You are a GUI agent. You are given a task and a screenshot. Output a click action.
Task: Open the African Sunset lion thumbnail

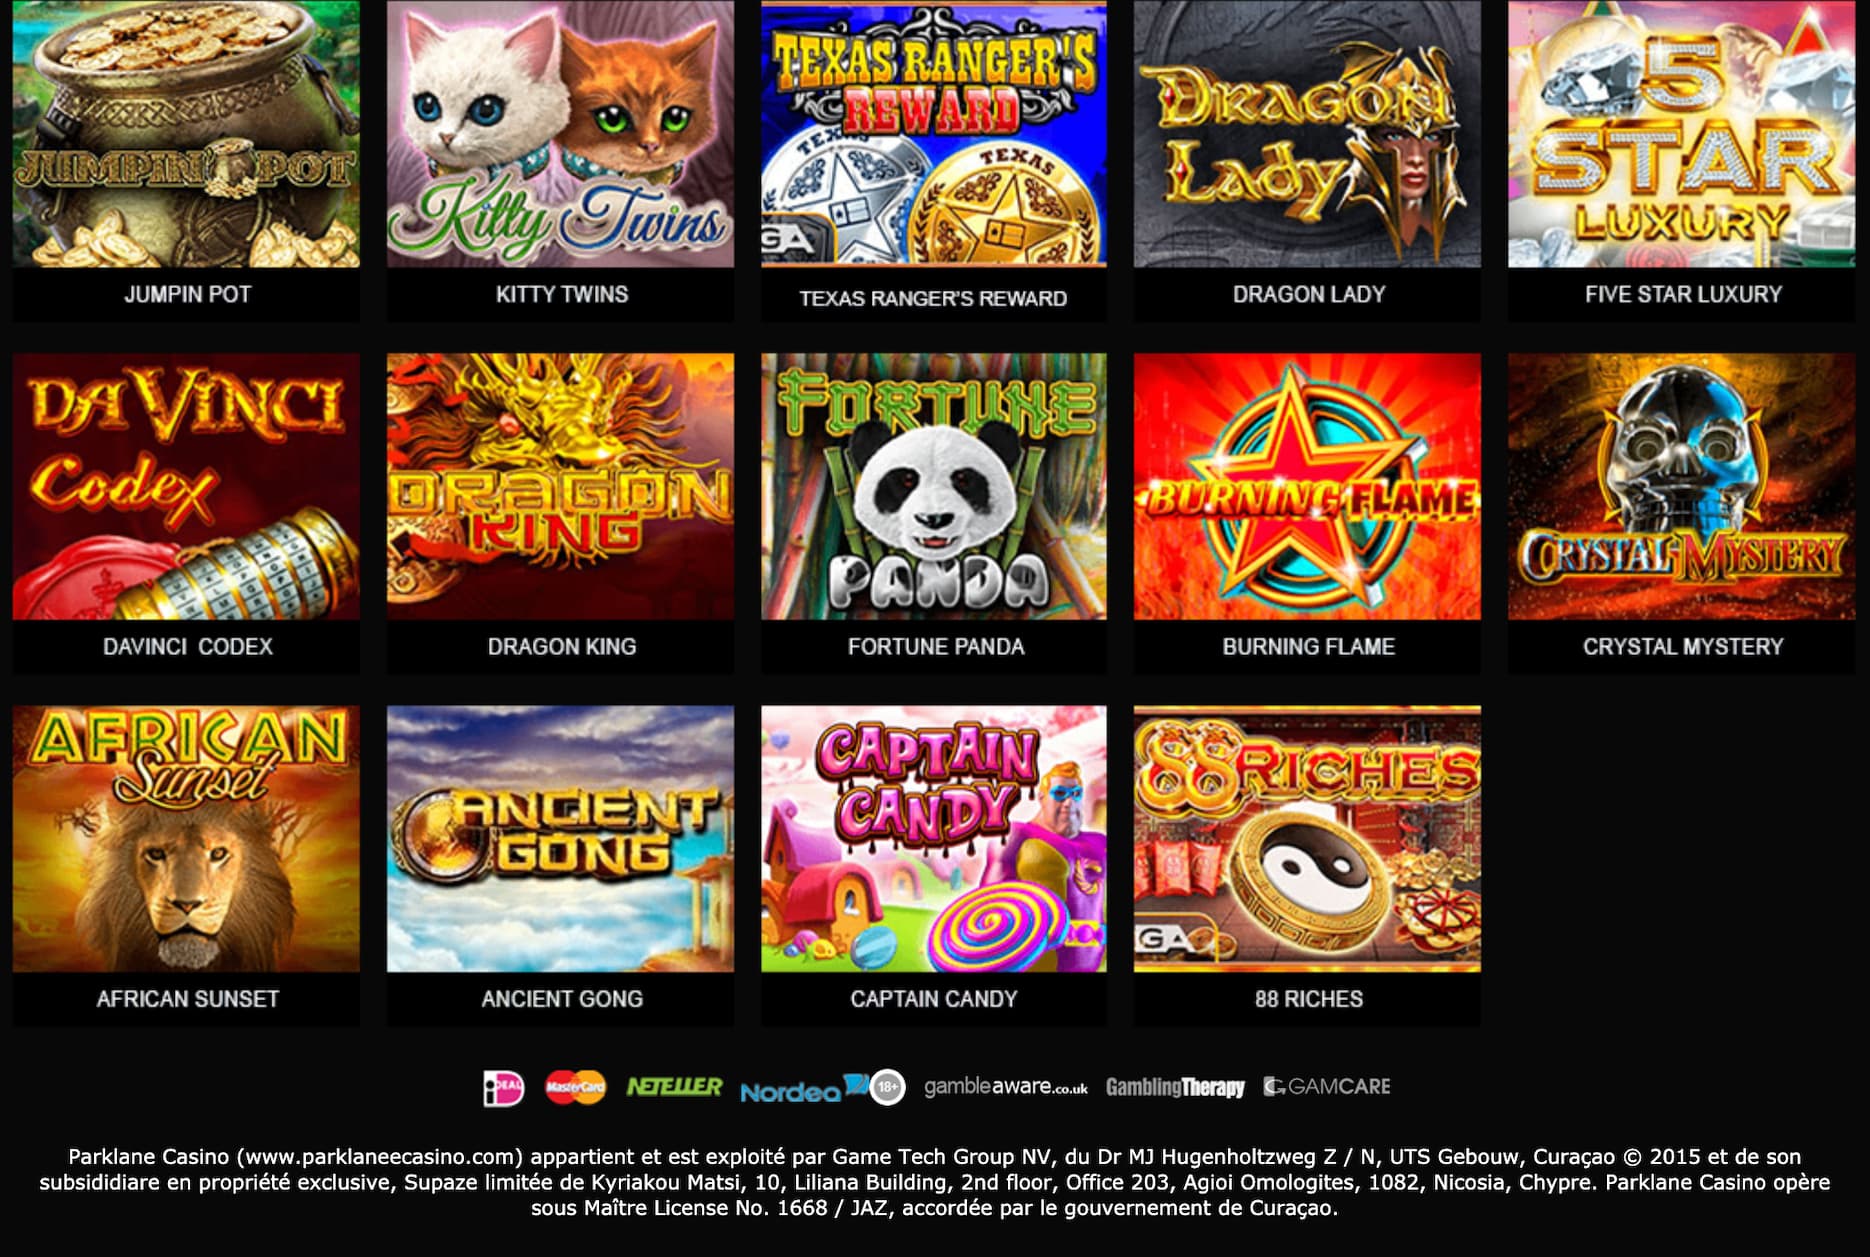tap(186, 839)
